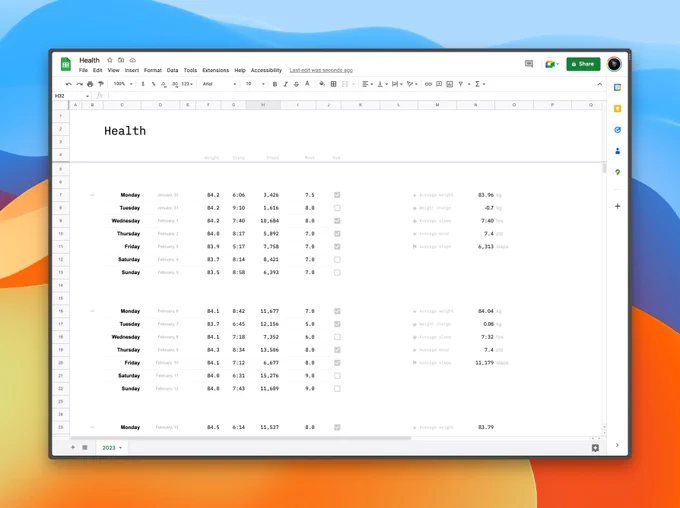Open the text wrapping dropdown
Image resolution: width=680 pixels, height=508 pixels.
(x=397, y=84)
